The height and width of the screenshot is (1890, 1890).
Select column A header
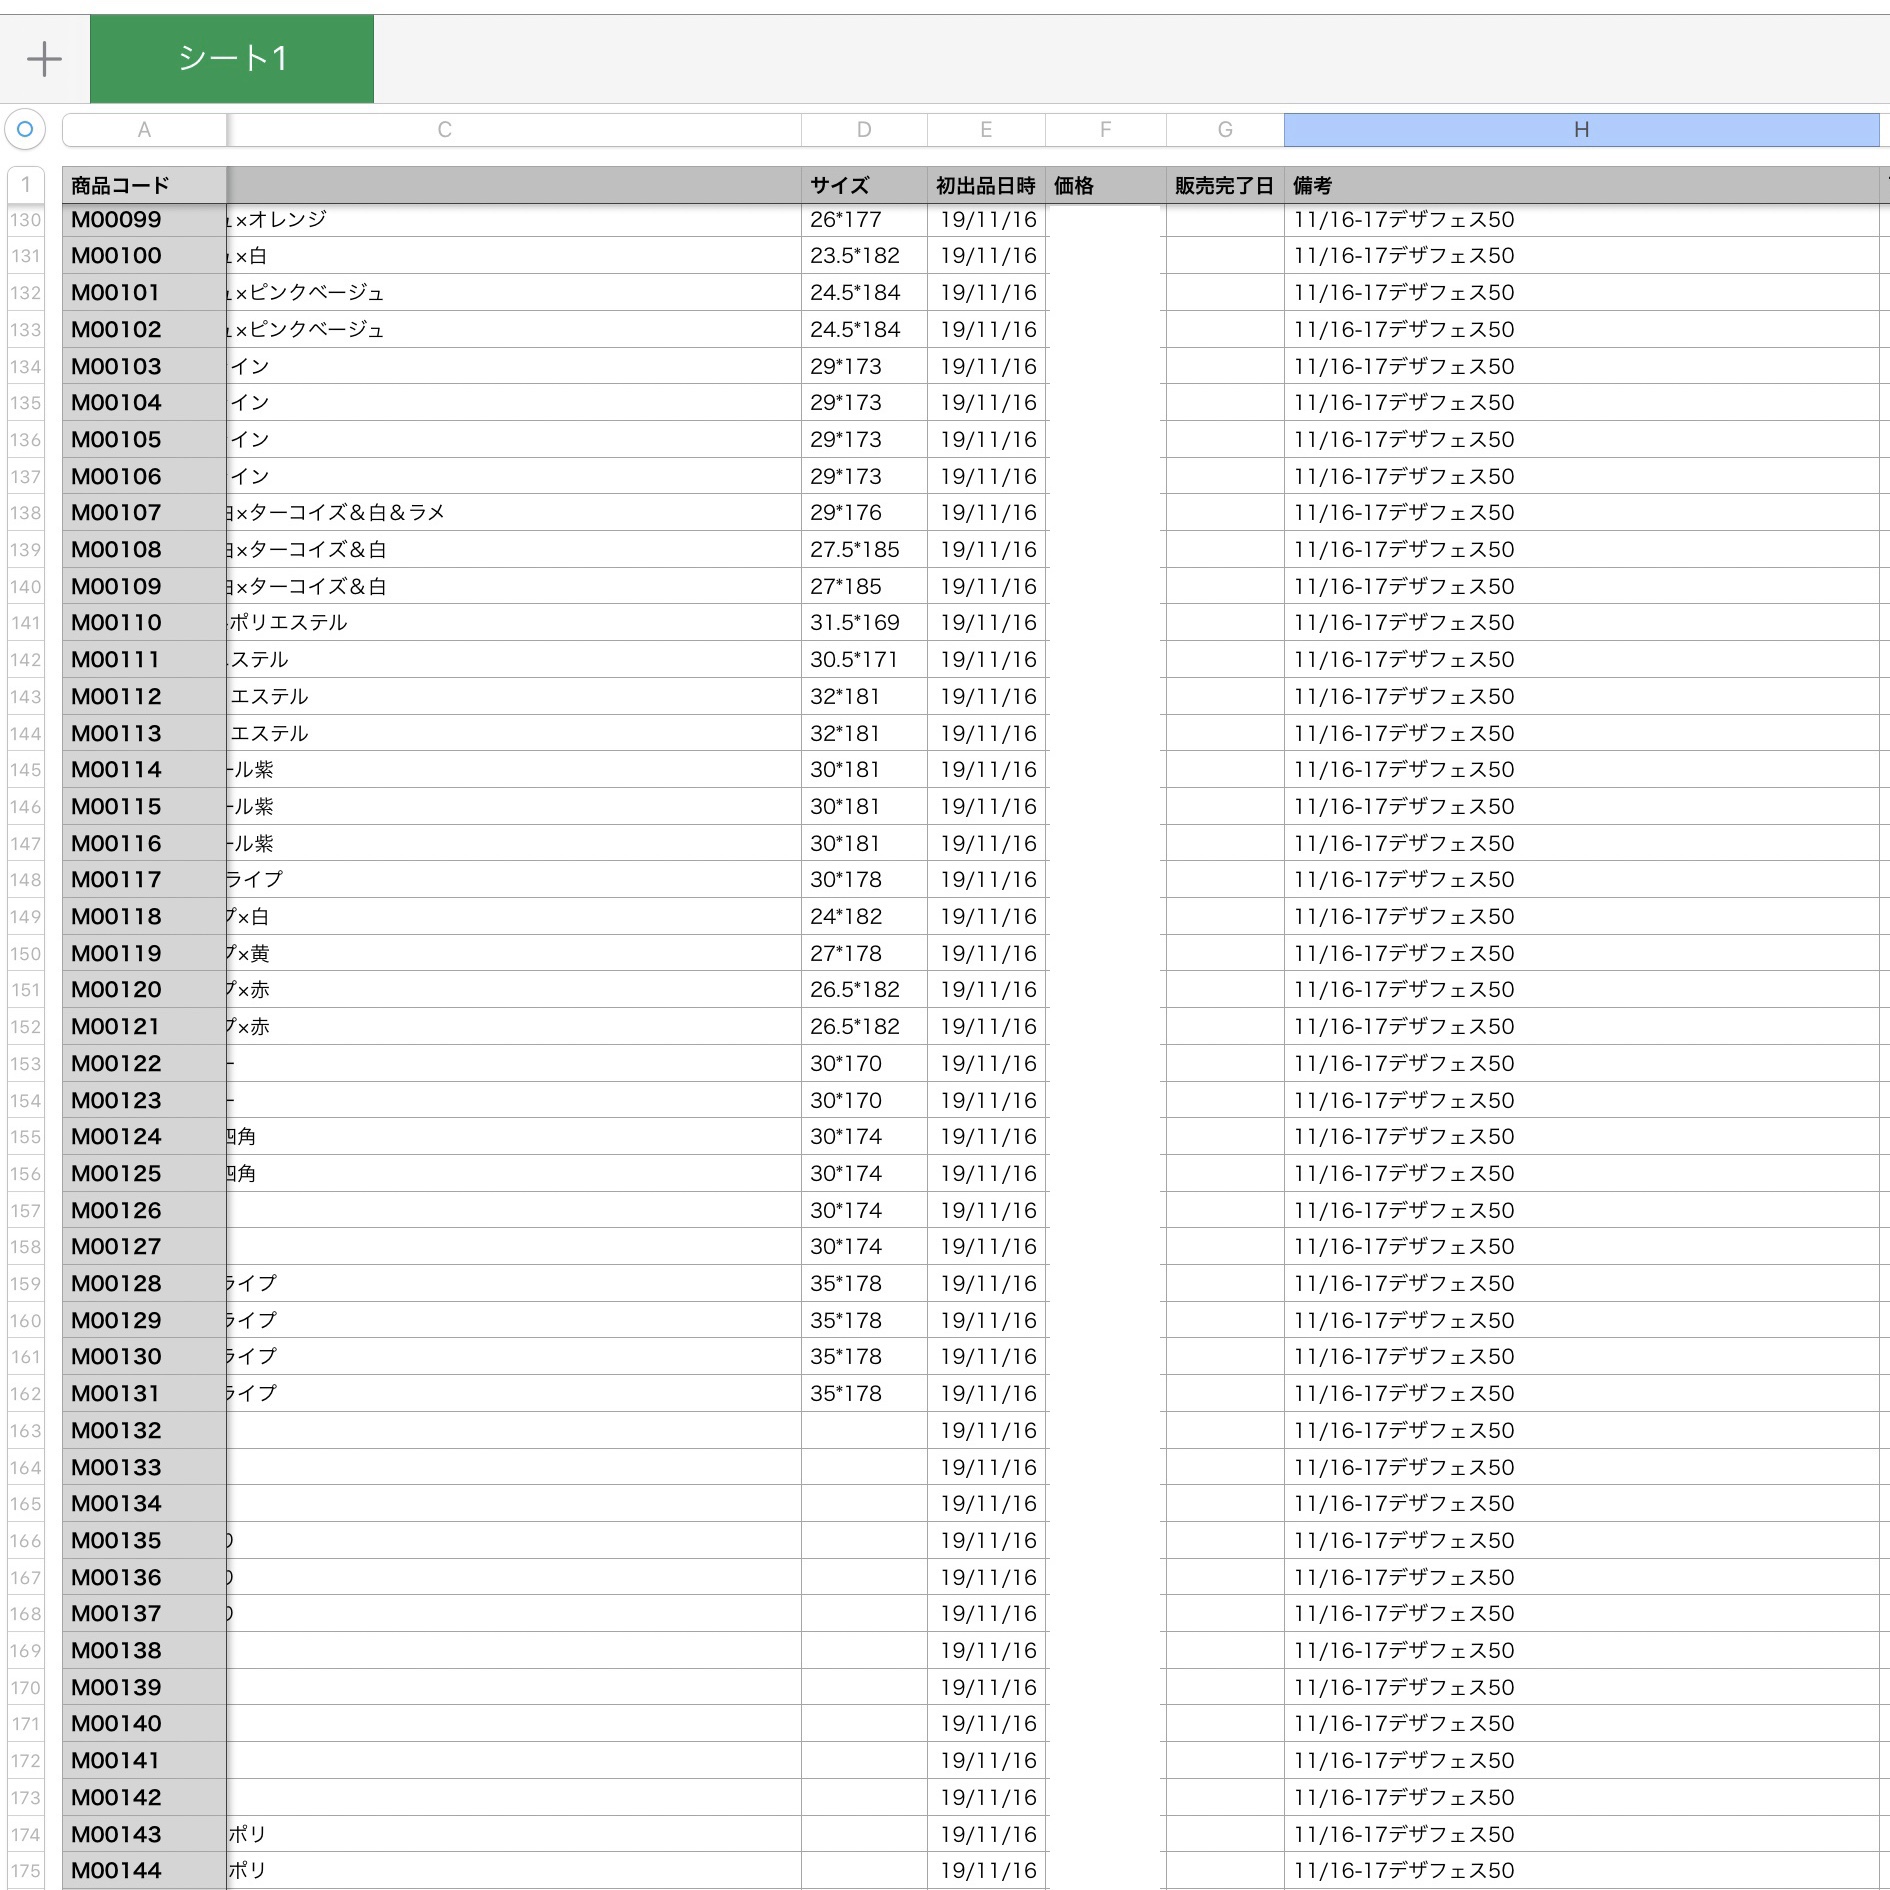(144, 130)
